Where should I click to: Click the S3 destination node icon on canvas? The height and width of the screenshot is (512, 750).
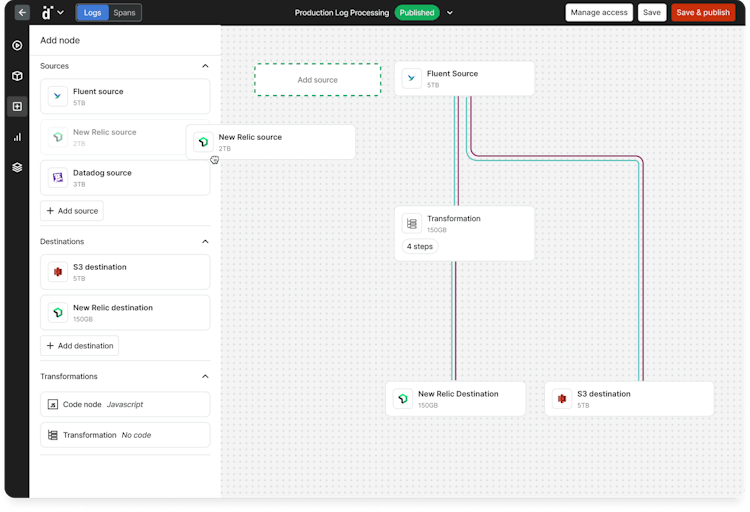tap(562, 399)
